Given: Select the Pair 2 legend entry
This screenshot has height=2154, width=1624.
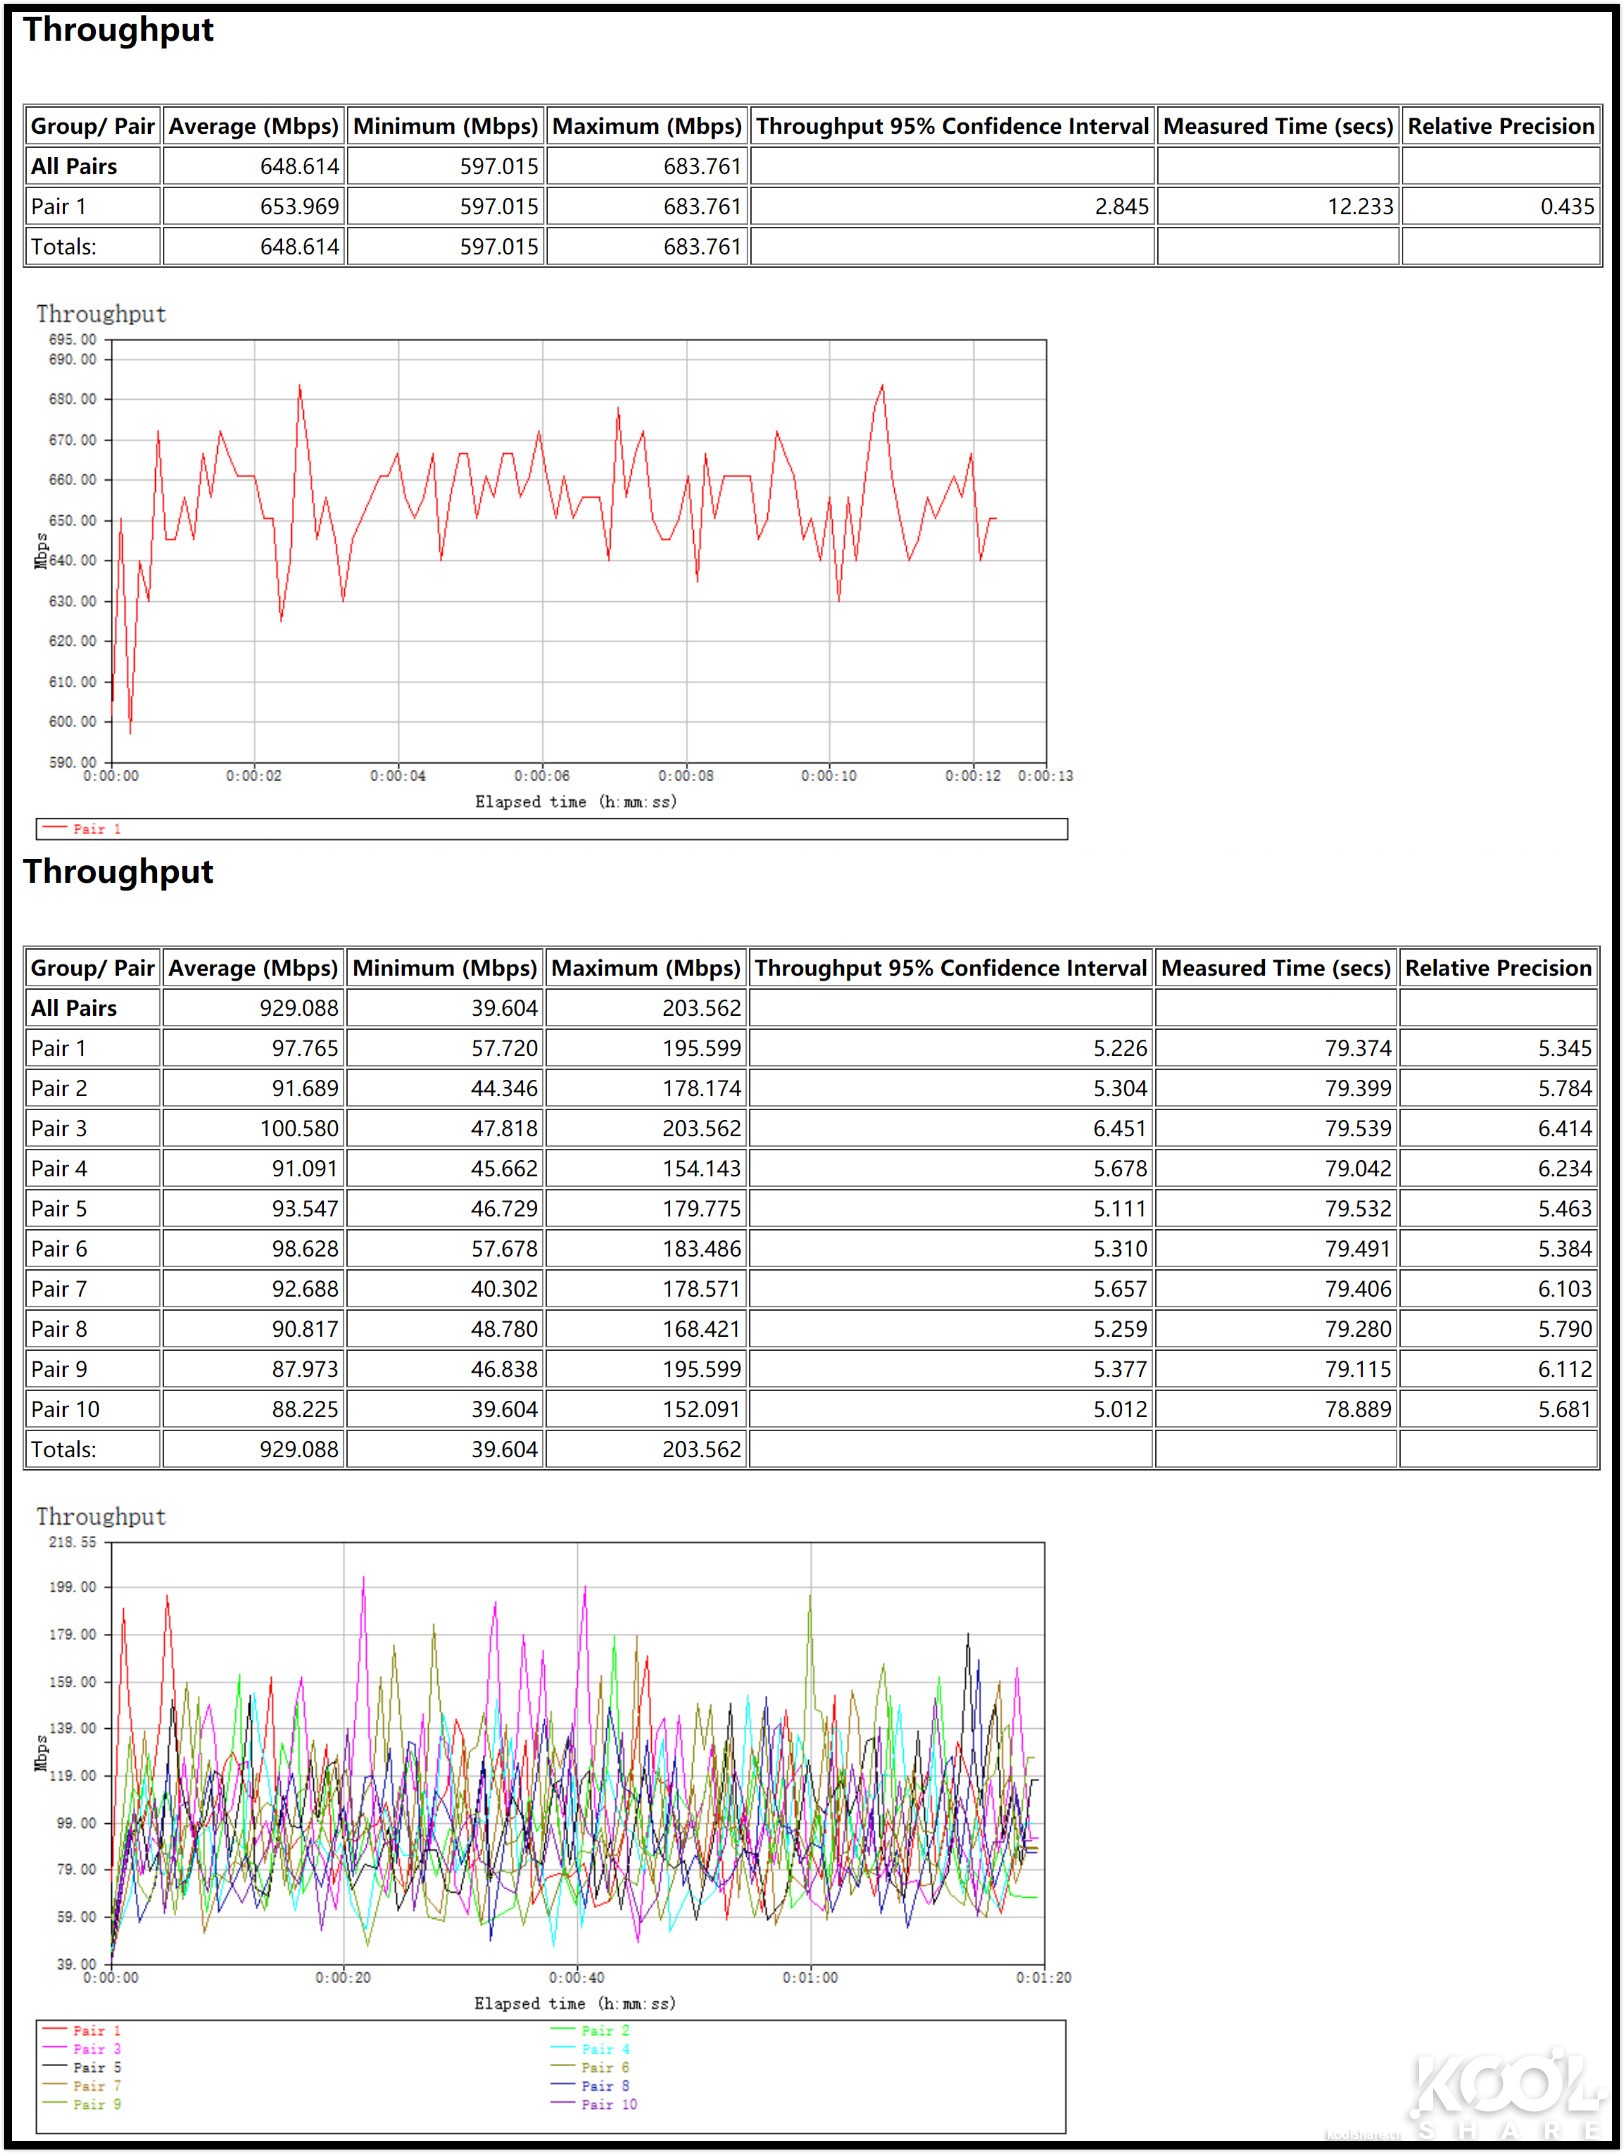Looking at the screenshot, I should click(x=605, y=2030).
